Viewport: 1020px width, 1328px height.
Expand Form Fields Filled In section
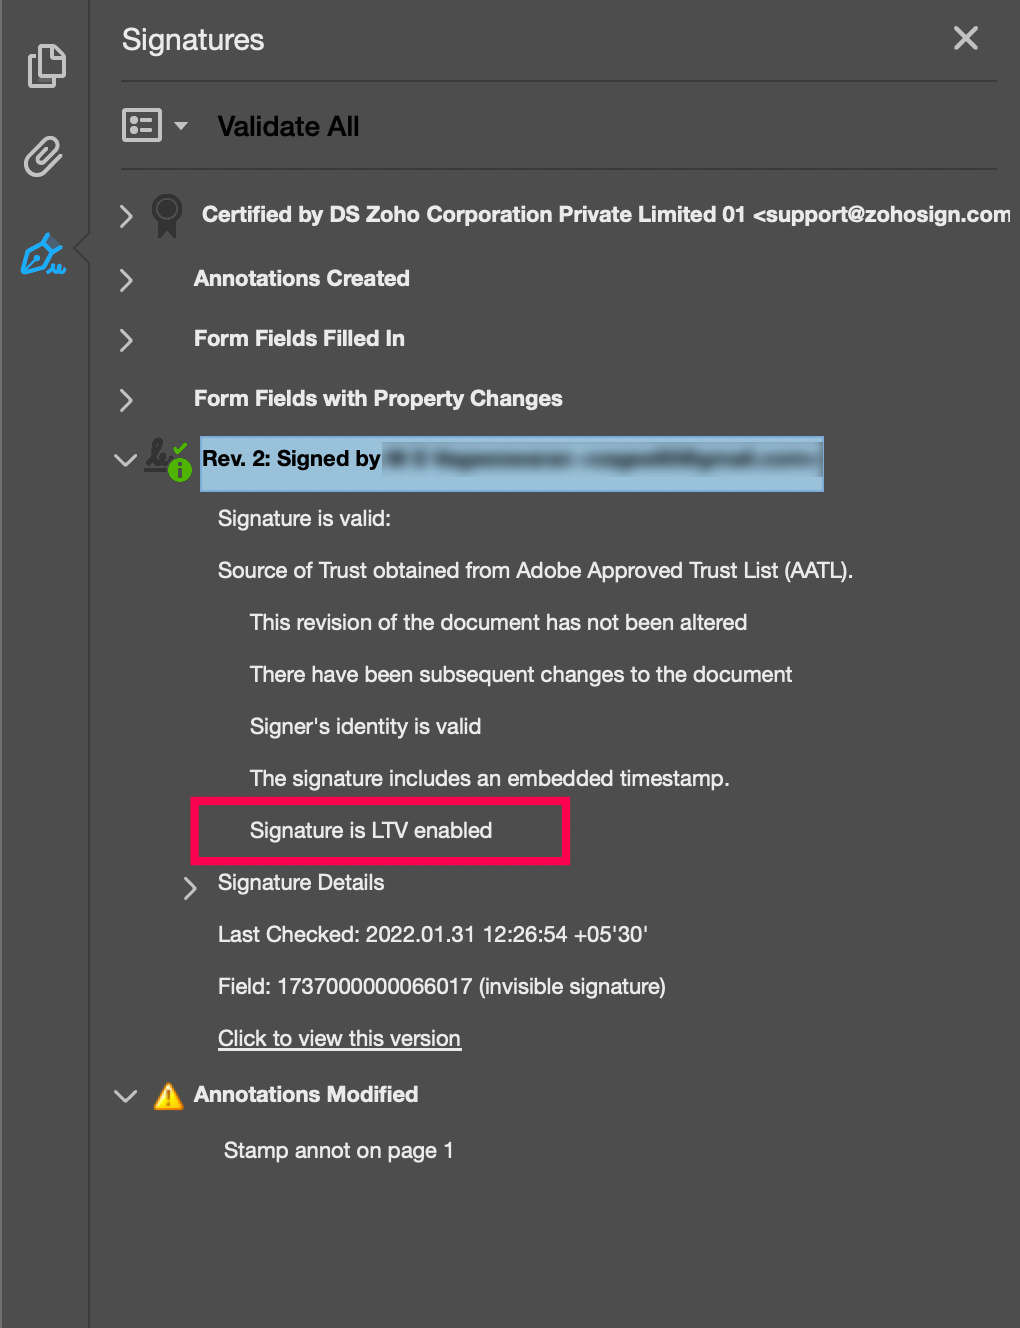(126, 340)
